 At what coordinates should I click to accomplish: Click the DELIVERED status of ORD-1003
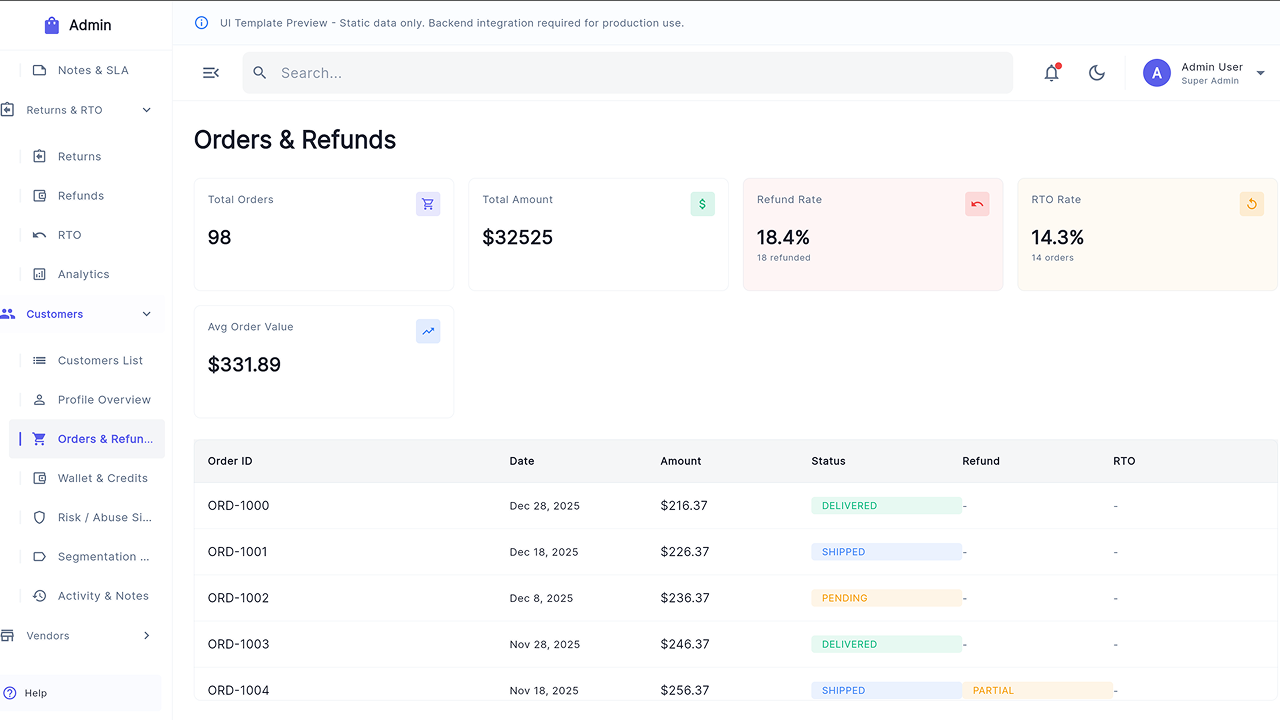coord(886,644)
